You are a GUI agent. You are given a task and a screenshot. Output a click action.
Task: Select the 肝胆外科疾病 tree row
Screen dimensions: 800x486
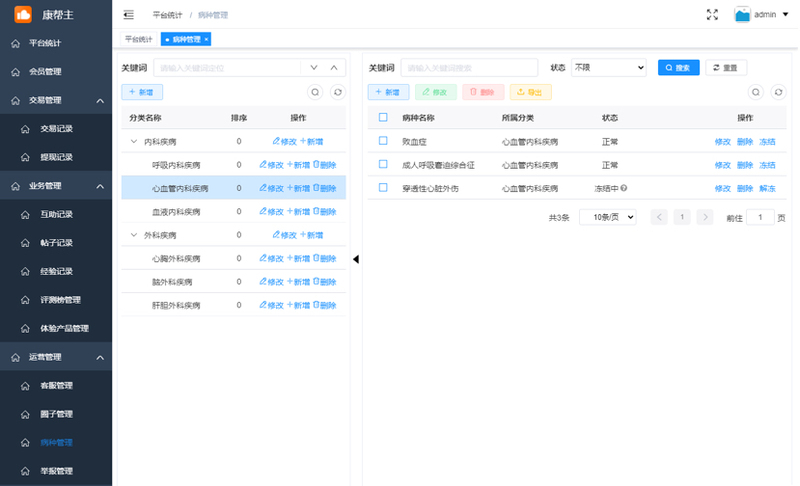[234, 305]
